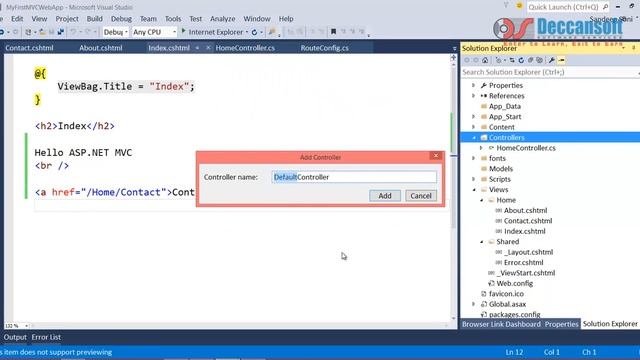Click the Save All toolbar icon
This screenshot has height=360, width=640.
coord(61,32)
